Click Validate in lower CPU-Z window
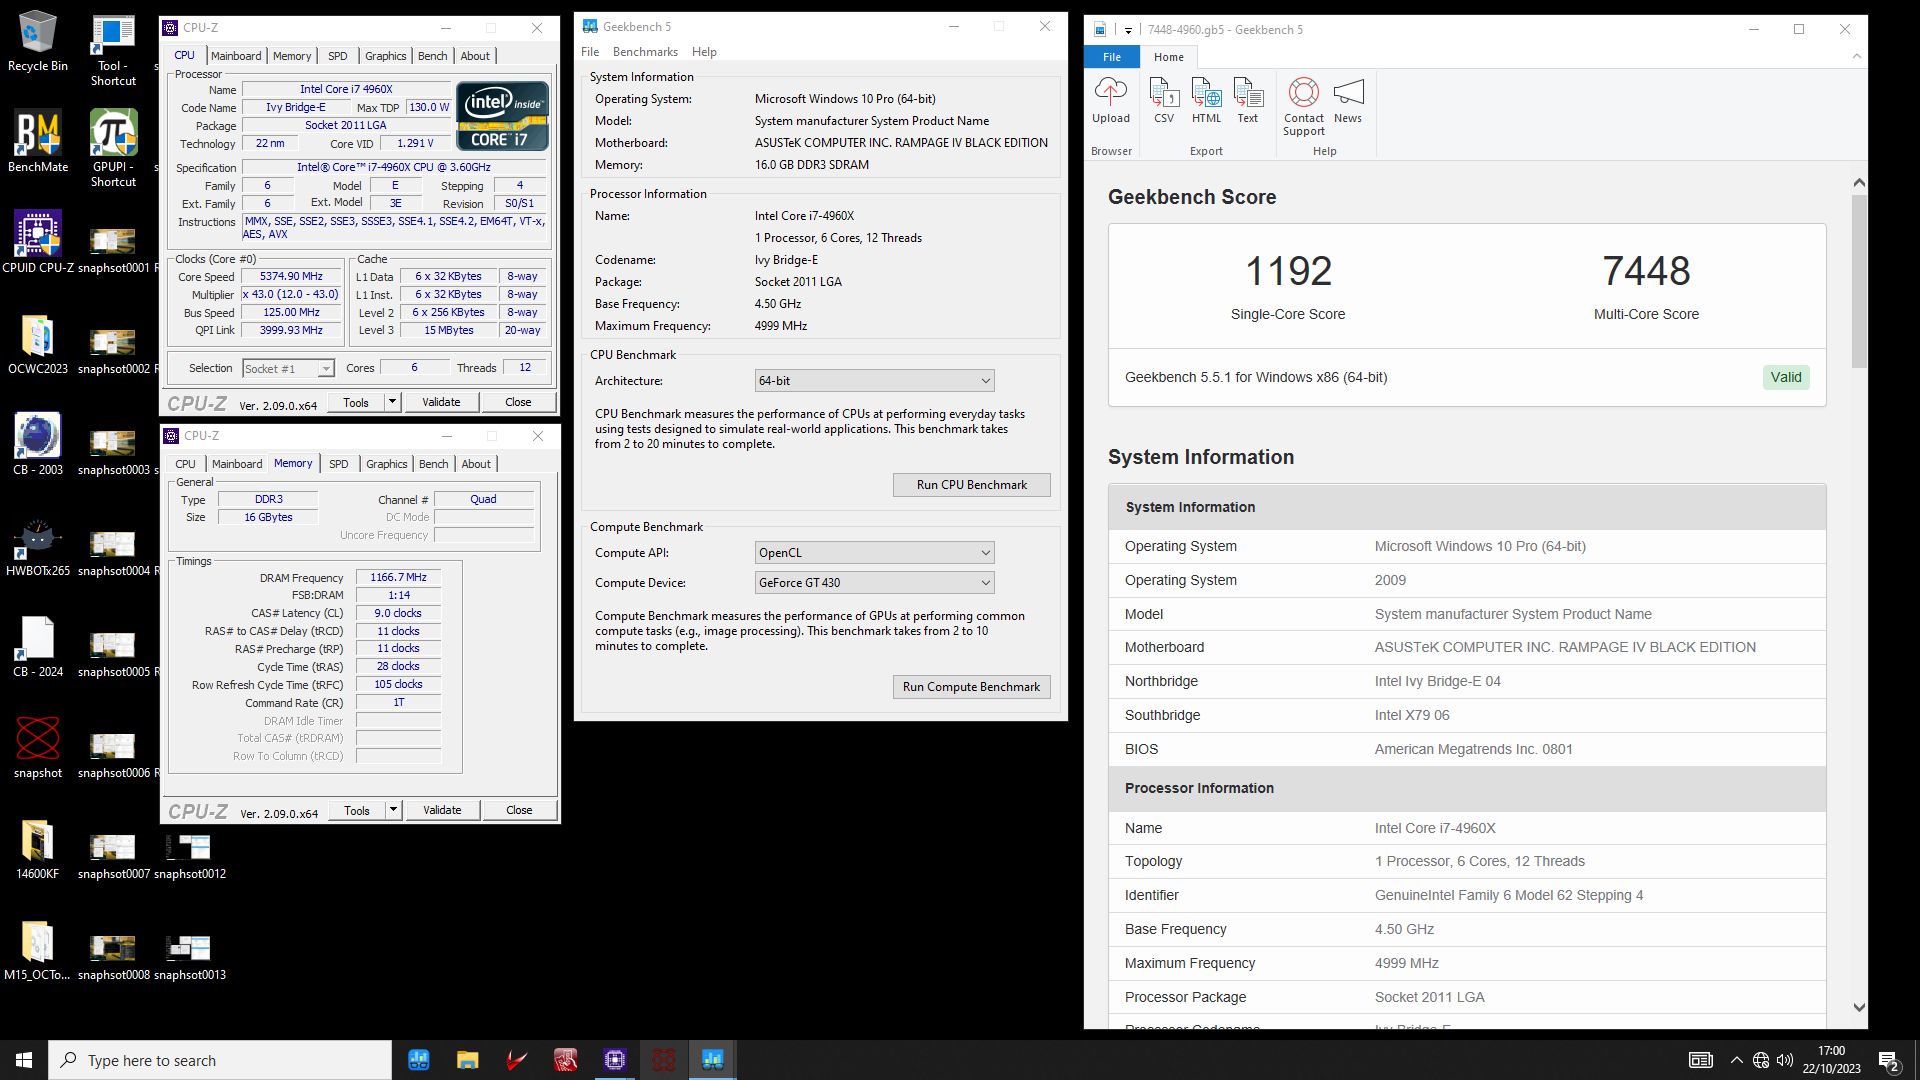The height and width of the screenshot is (1080, 1920). [442, 810]
